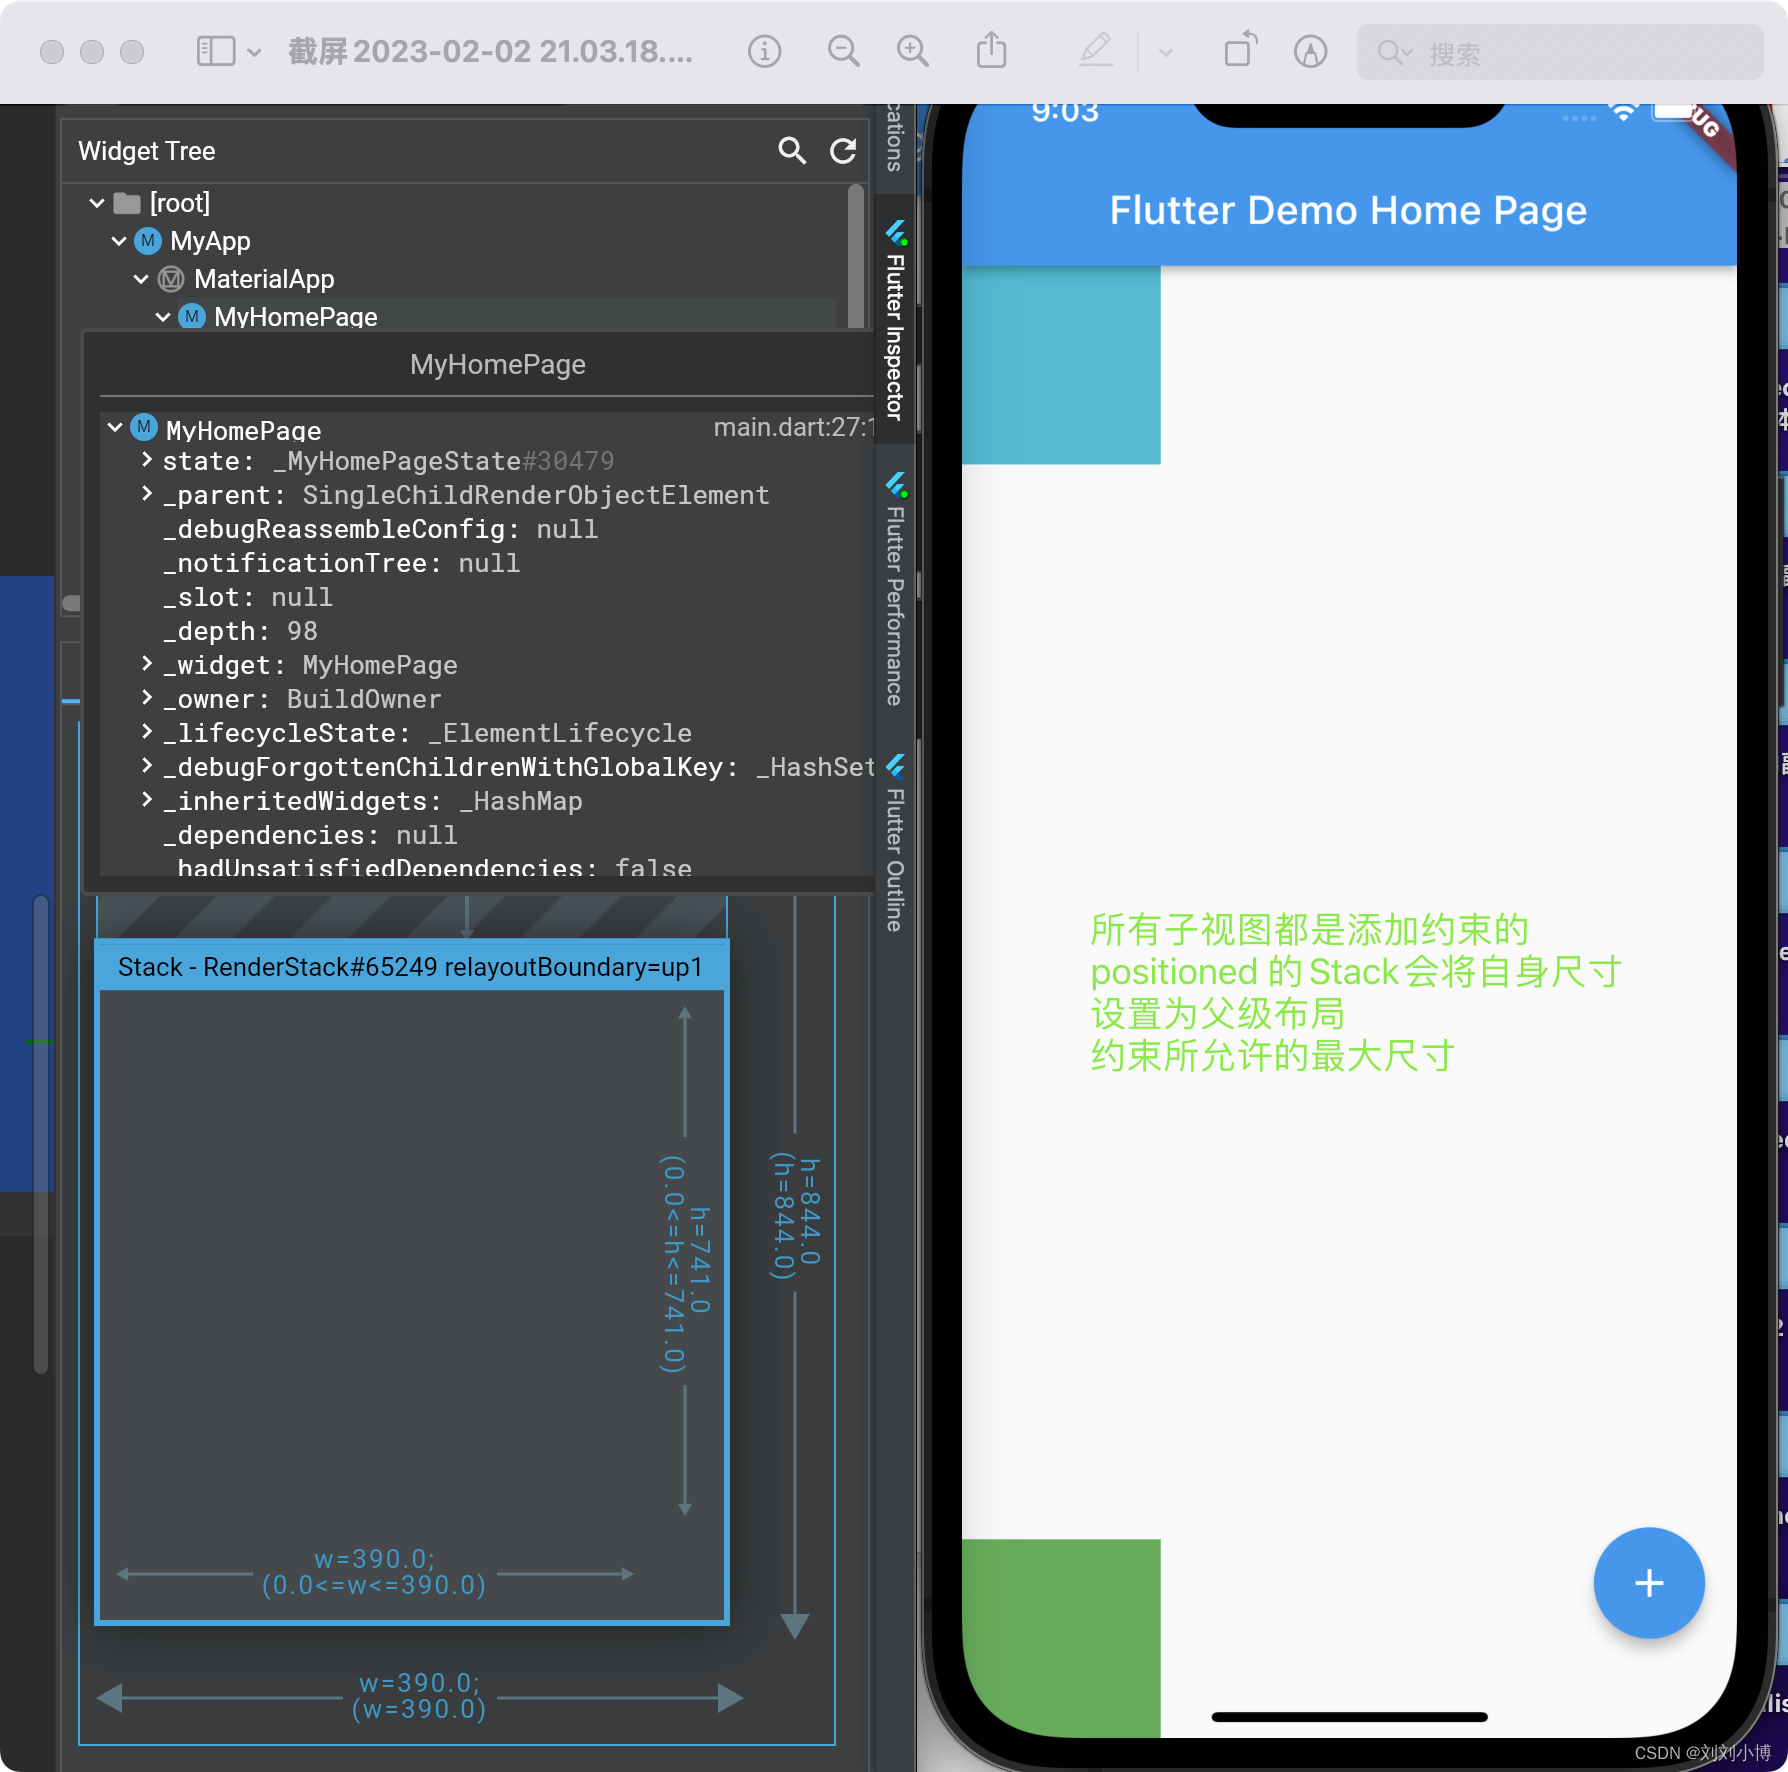This screenshot has height=1772, width=1788.
Task: Click the w=390.0 Stack width label
Action: tap(374, 1572)
